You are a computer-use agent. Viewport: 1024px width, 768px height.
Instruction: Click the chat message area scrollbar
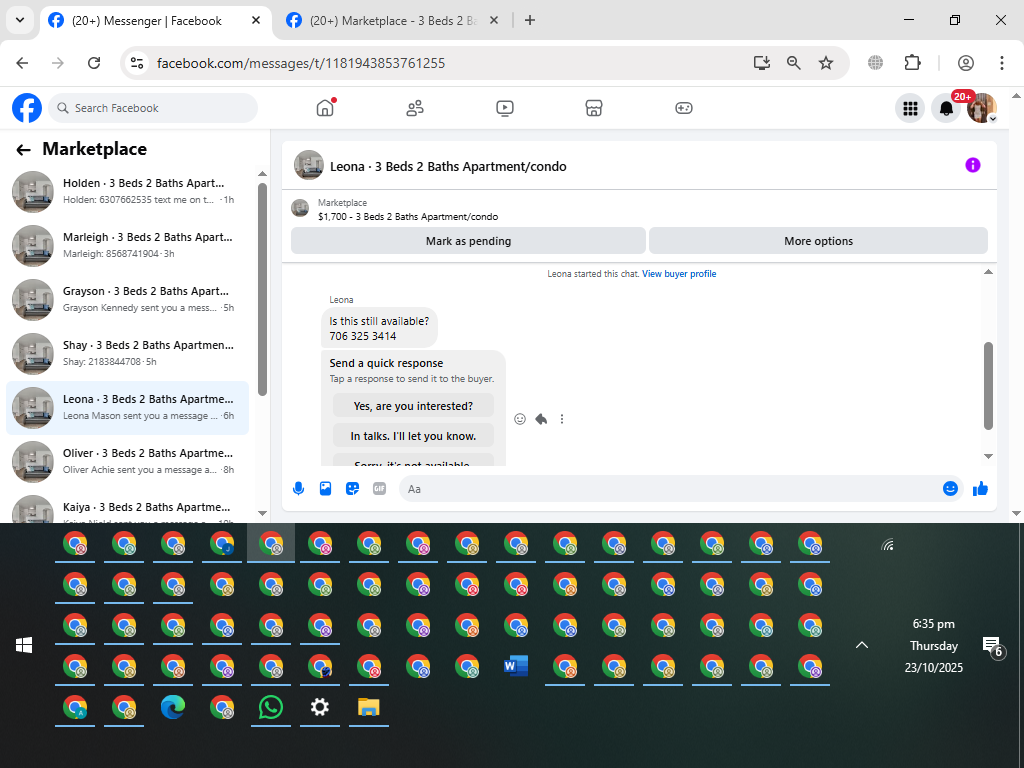[x=988, y=385]
